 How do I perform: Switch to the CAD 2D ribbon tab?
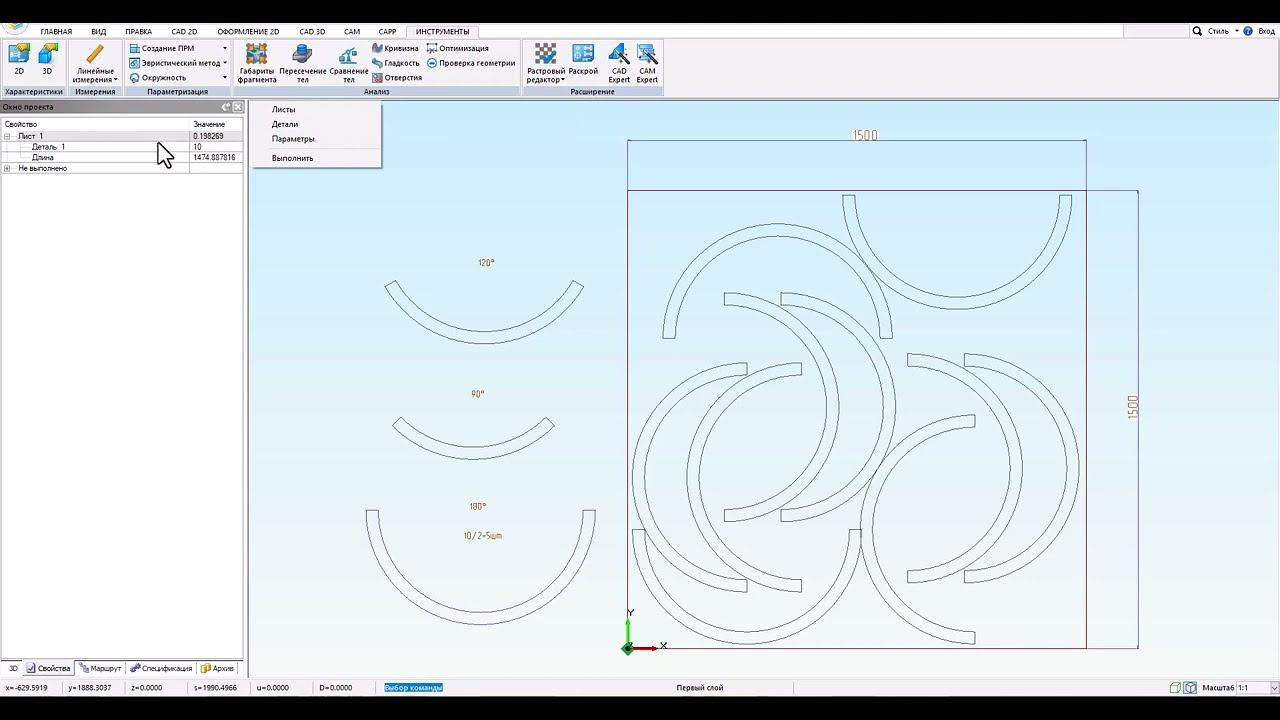pyautogui.click(x=184, y=32)
